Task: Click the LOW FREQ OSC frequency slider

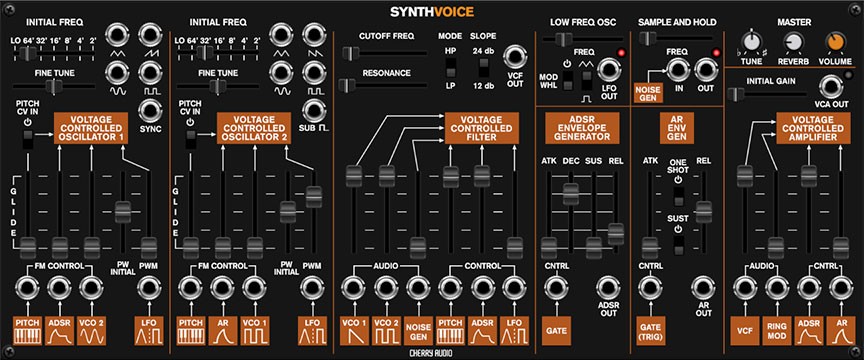Action: 584,39
